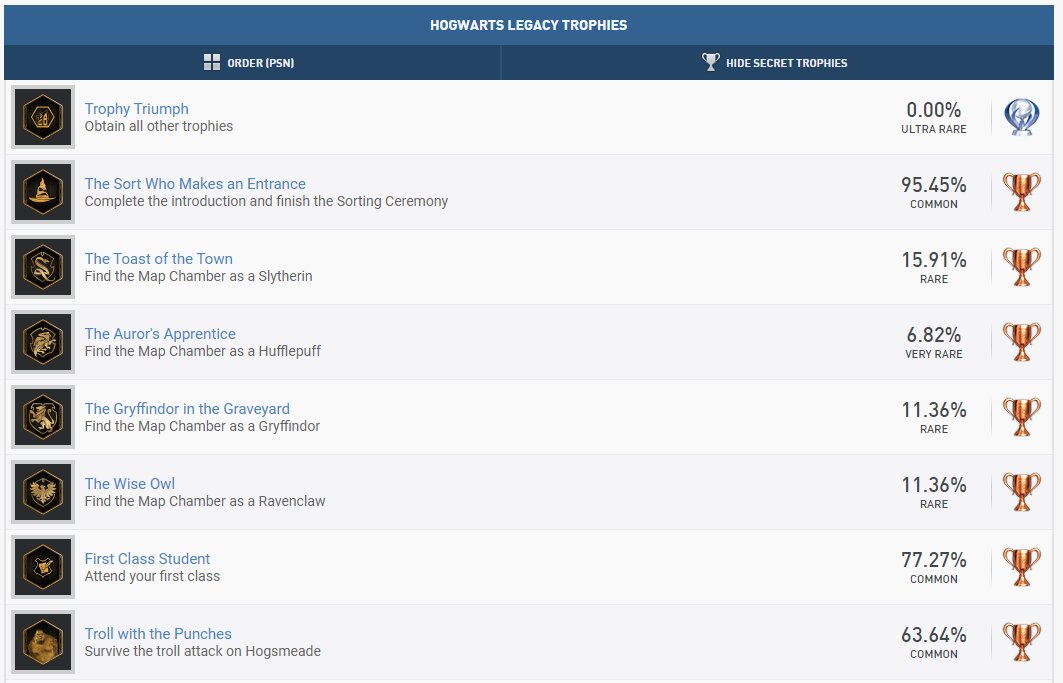The image size is (1063, 683).
Task: Click 'Find the Map Chamber as a Ravenclaw'
Action: tap(205, 501)
